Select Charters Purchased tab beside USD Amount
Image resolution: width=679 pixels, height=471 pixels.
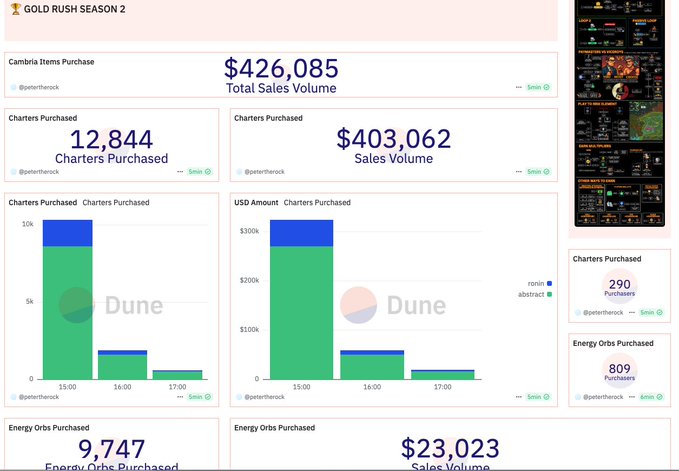click(x=317, y=203)
